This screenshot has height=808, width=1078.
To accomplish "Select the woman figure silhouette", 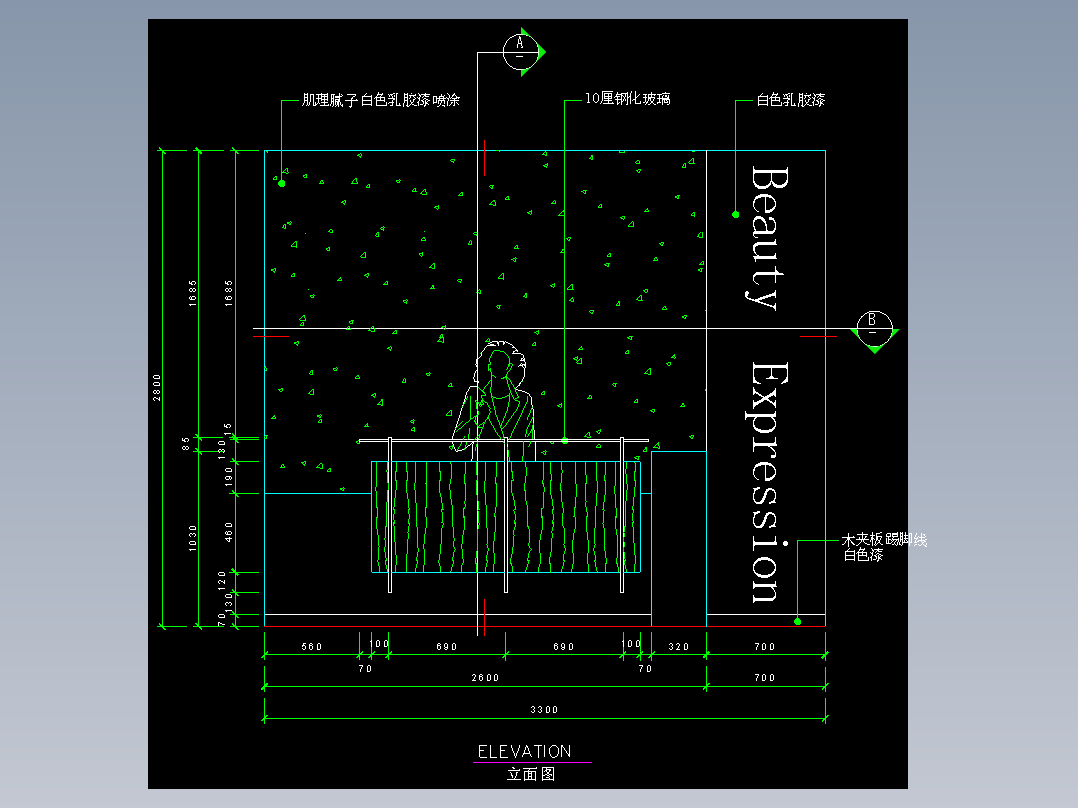I will [x=494, y=400].
